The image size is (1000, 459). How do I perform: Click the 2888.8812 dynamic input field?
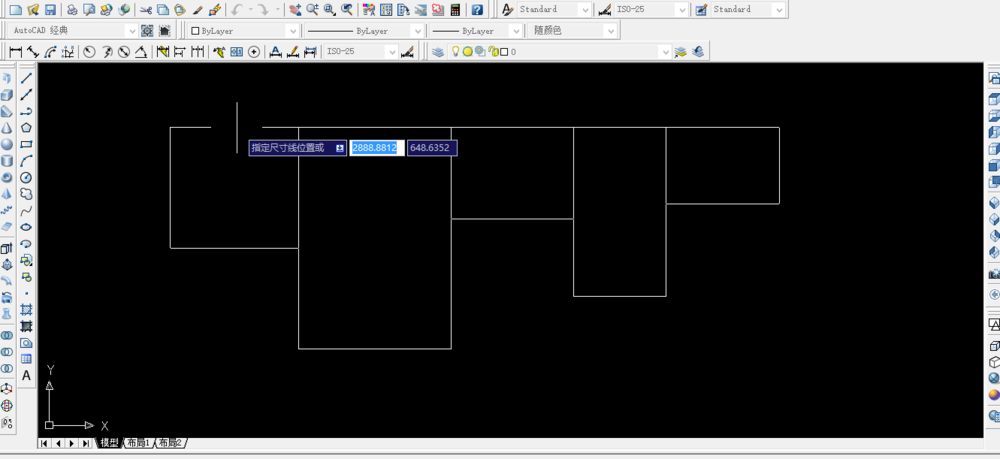(376, 148)
